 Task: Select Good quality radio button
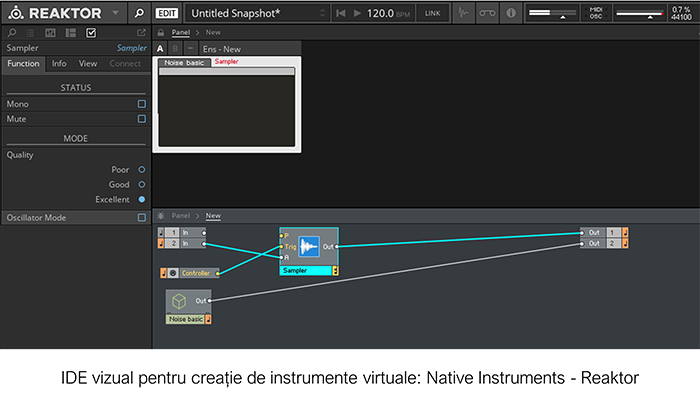pos(142,184)
